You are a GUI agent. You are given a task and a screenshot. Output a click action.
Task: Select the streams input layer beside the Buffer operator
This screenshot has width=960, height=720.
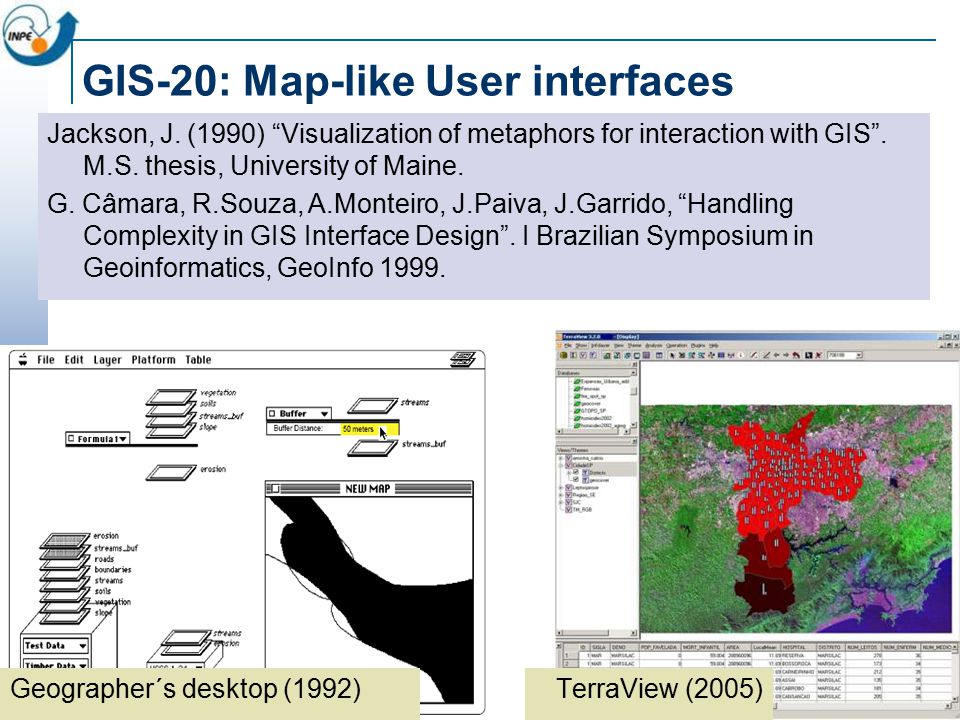tap(372, 405)
